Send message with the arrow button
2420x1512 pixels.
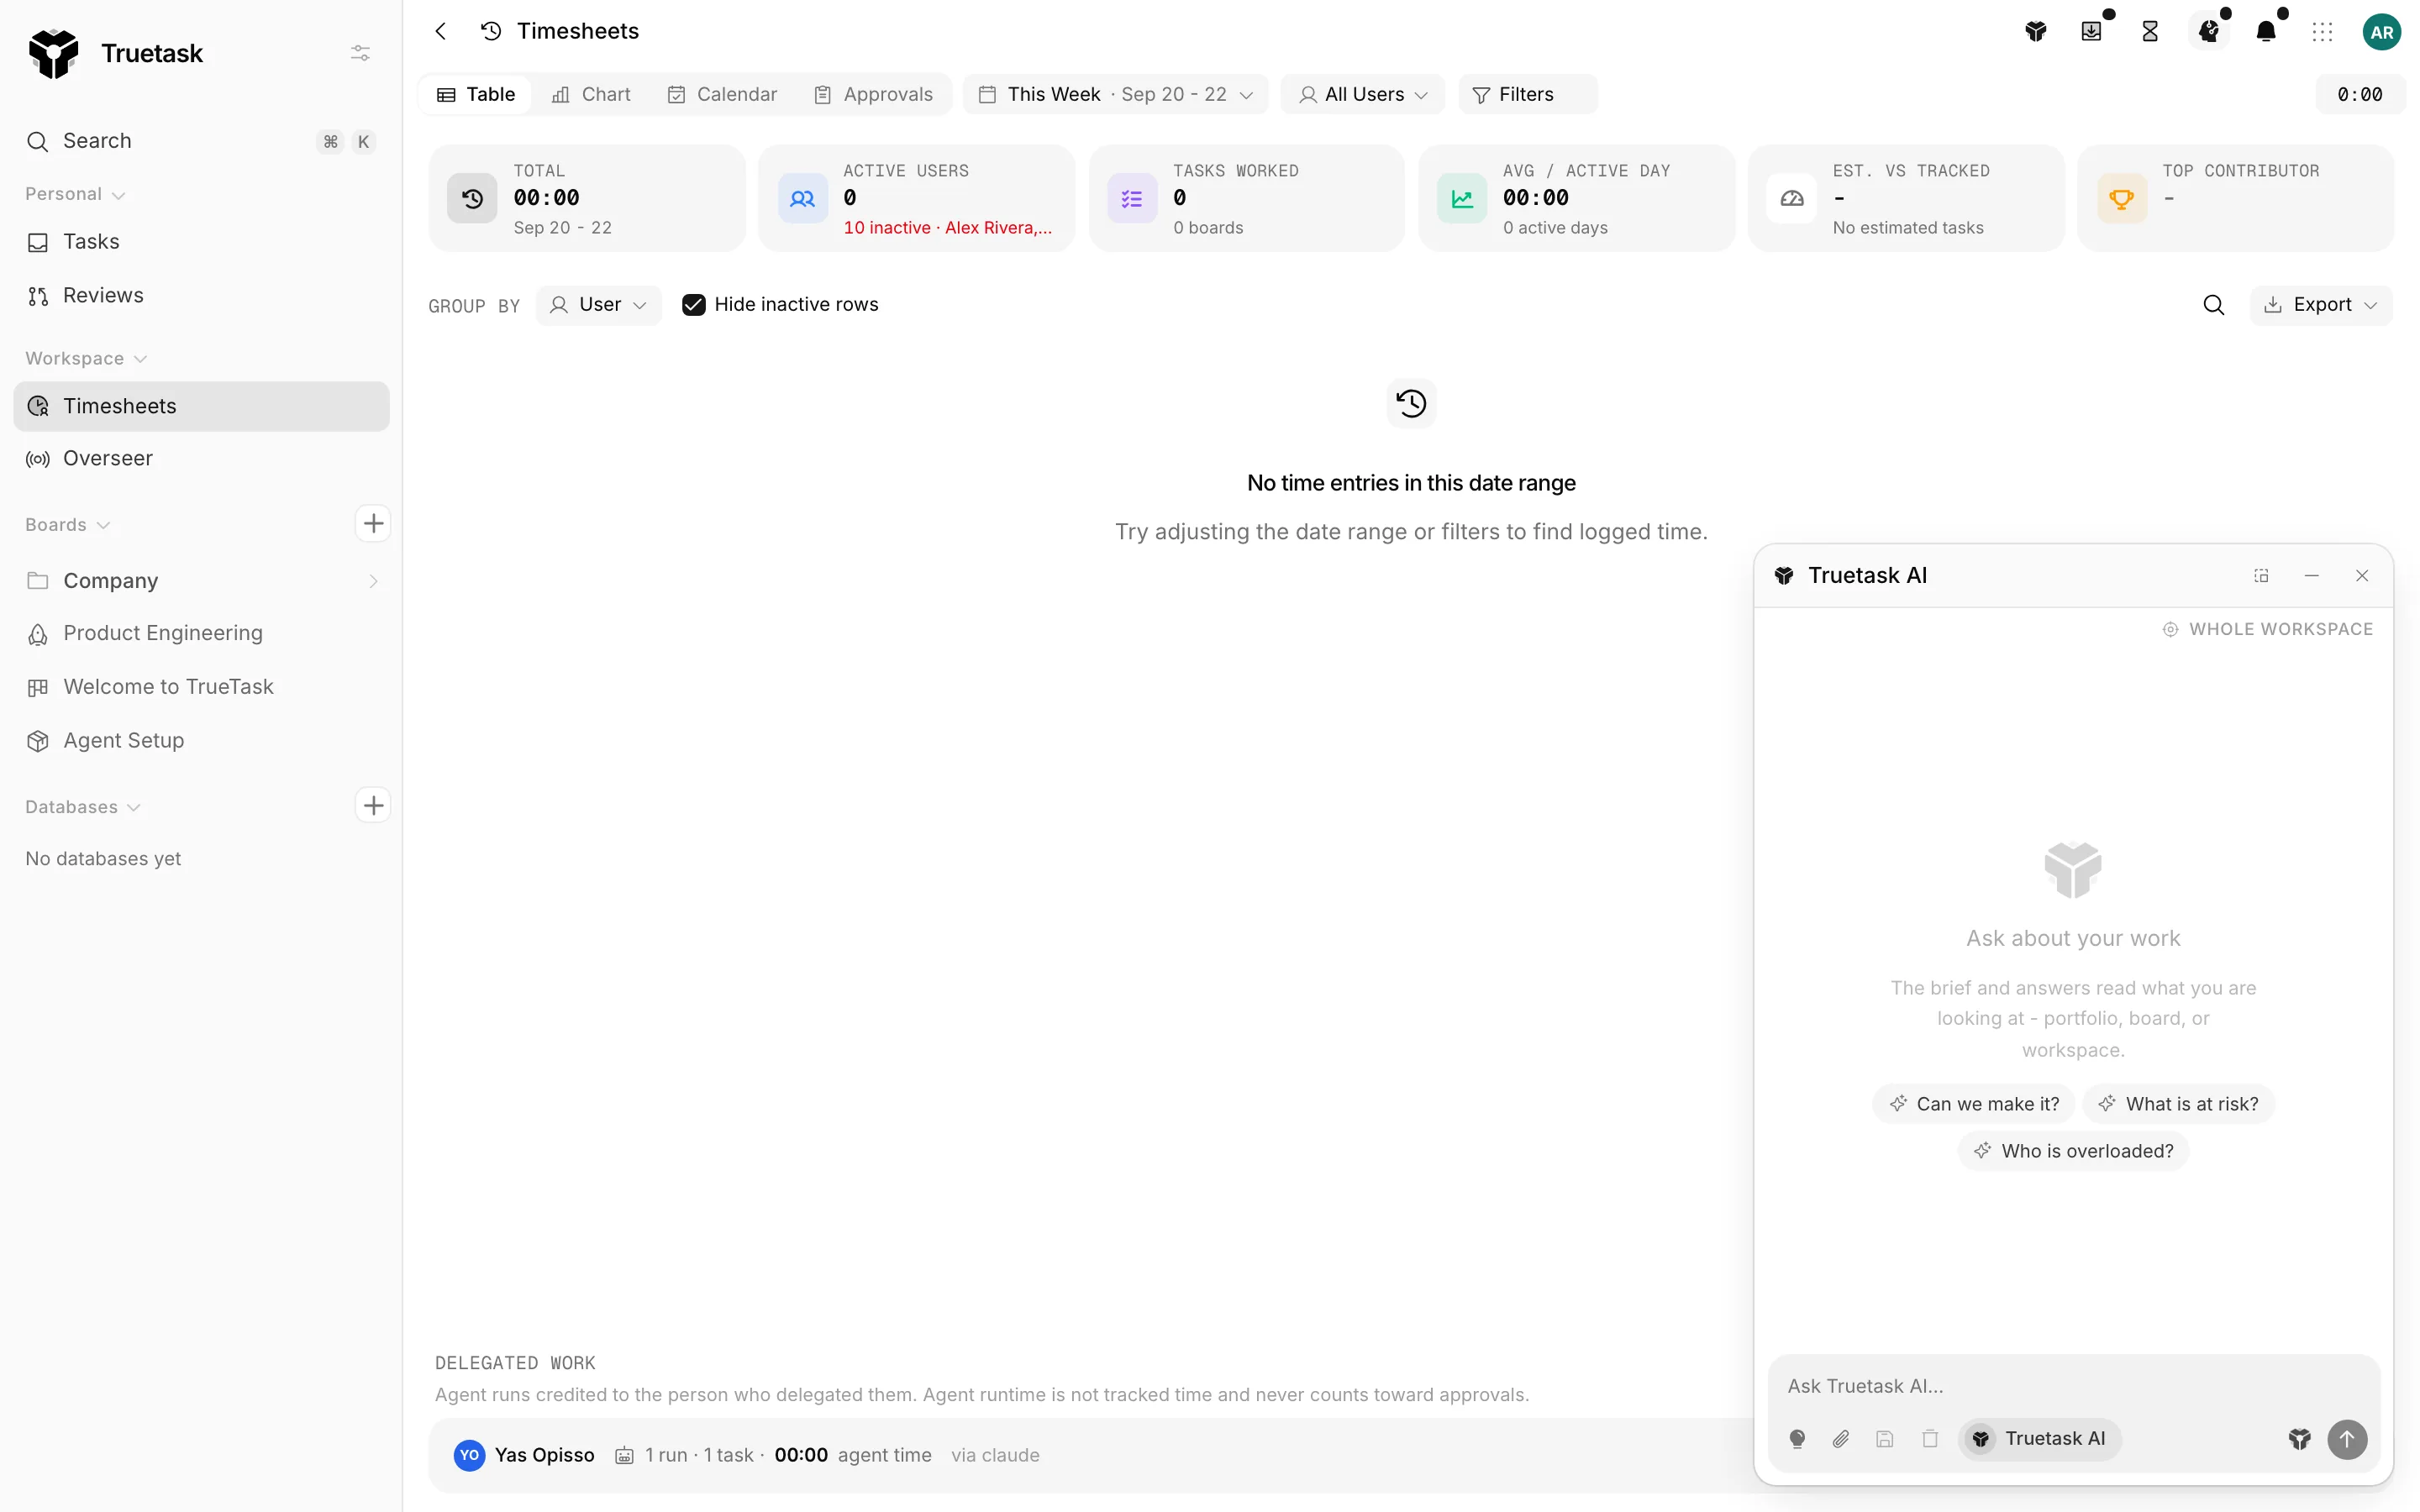pyautogui.click(x=2347, y=1439)
